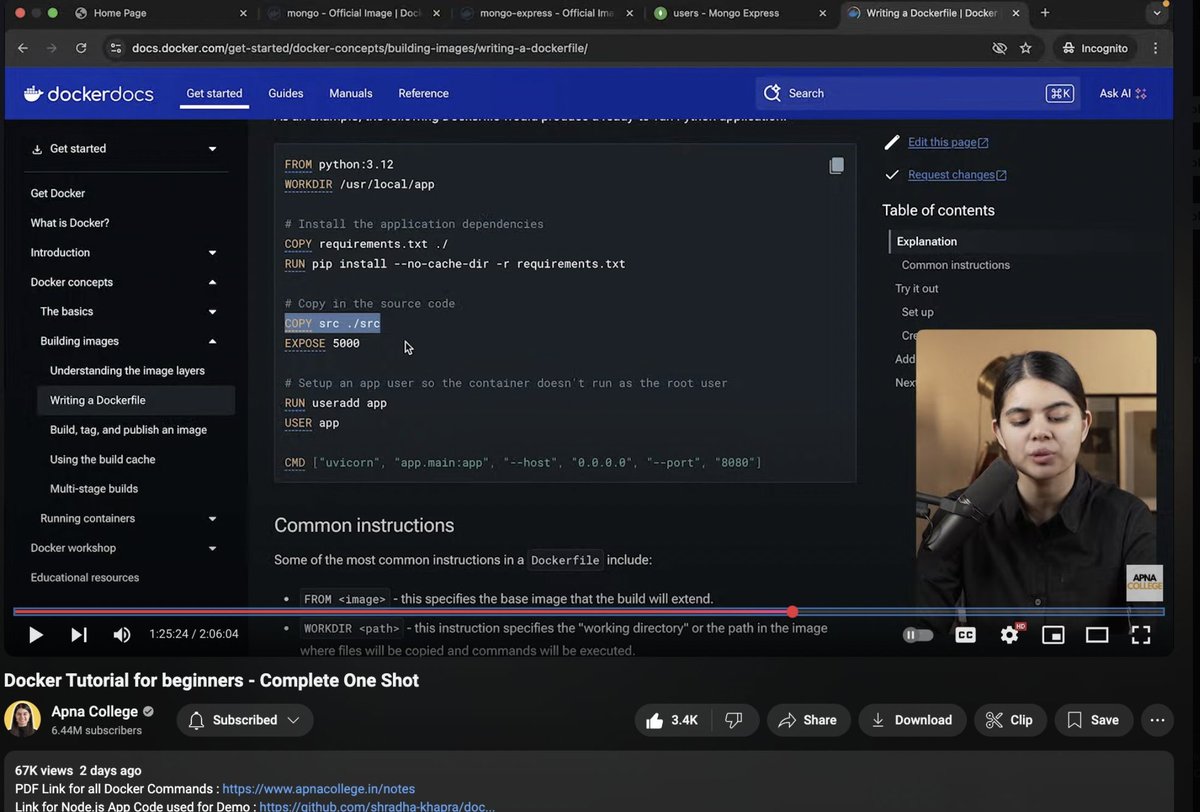Image resolution: width=1200 pixels, height=812 pixels.
Task: Open the tab search dropdown arrow
Action: pyautogui.click(x=1158, y=13)
